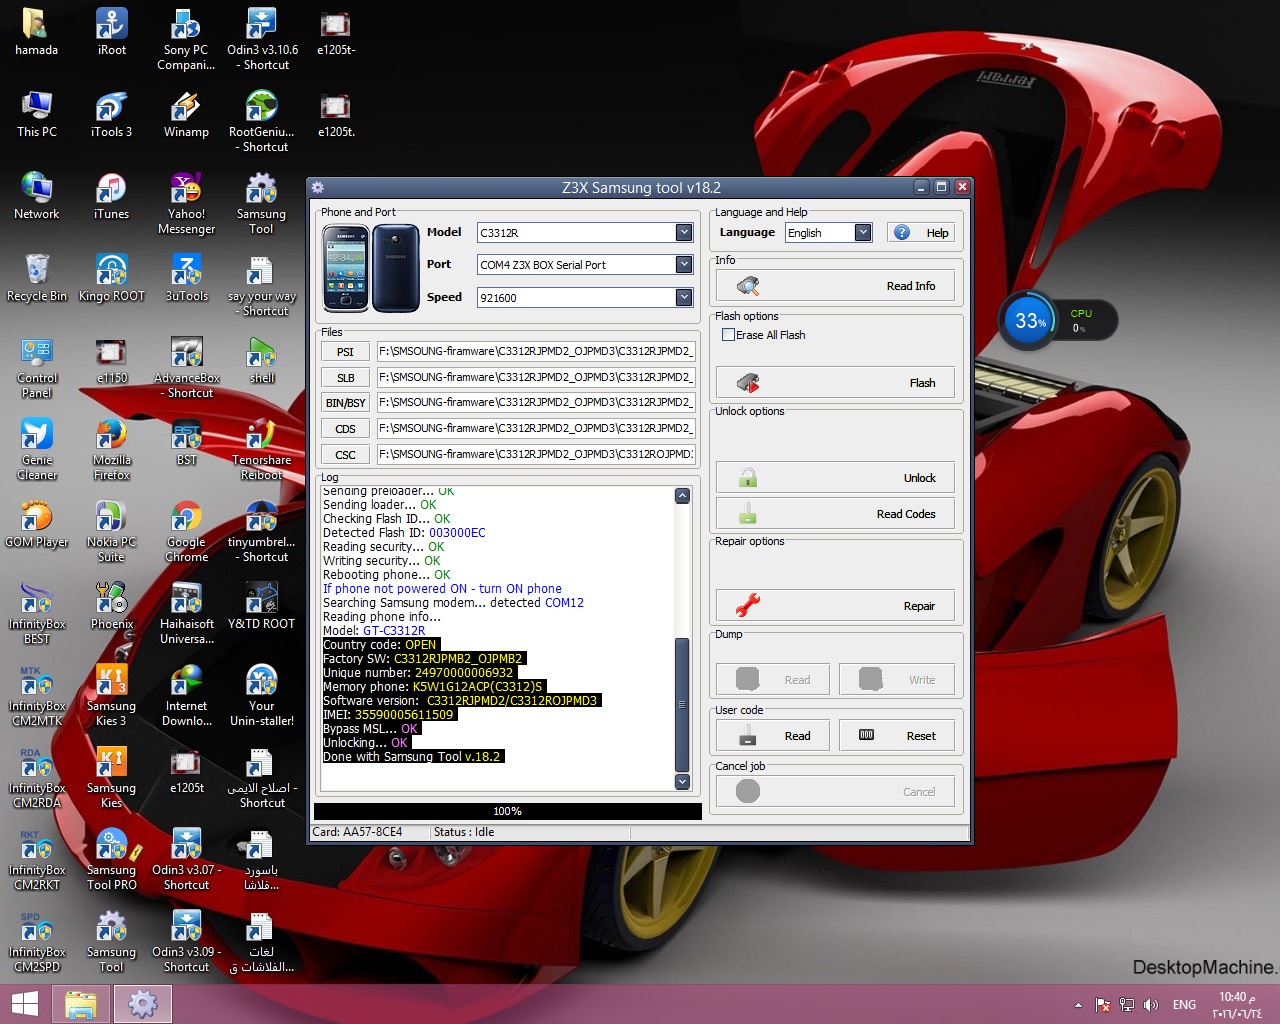Open Y&TD ROOT desktop icon

262,606
